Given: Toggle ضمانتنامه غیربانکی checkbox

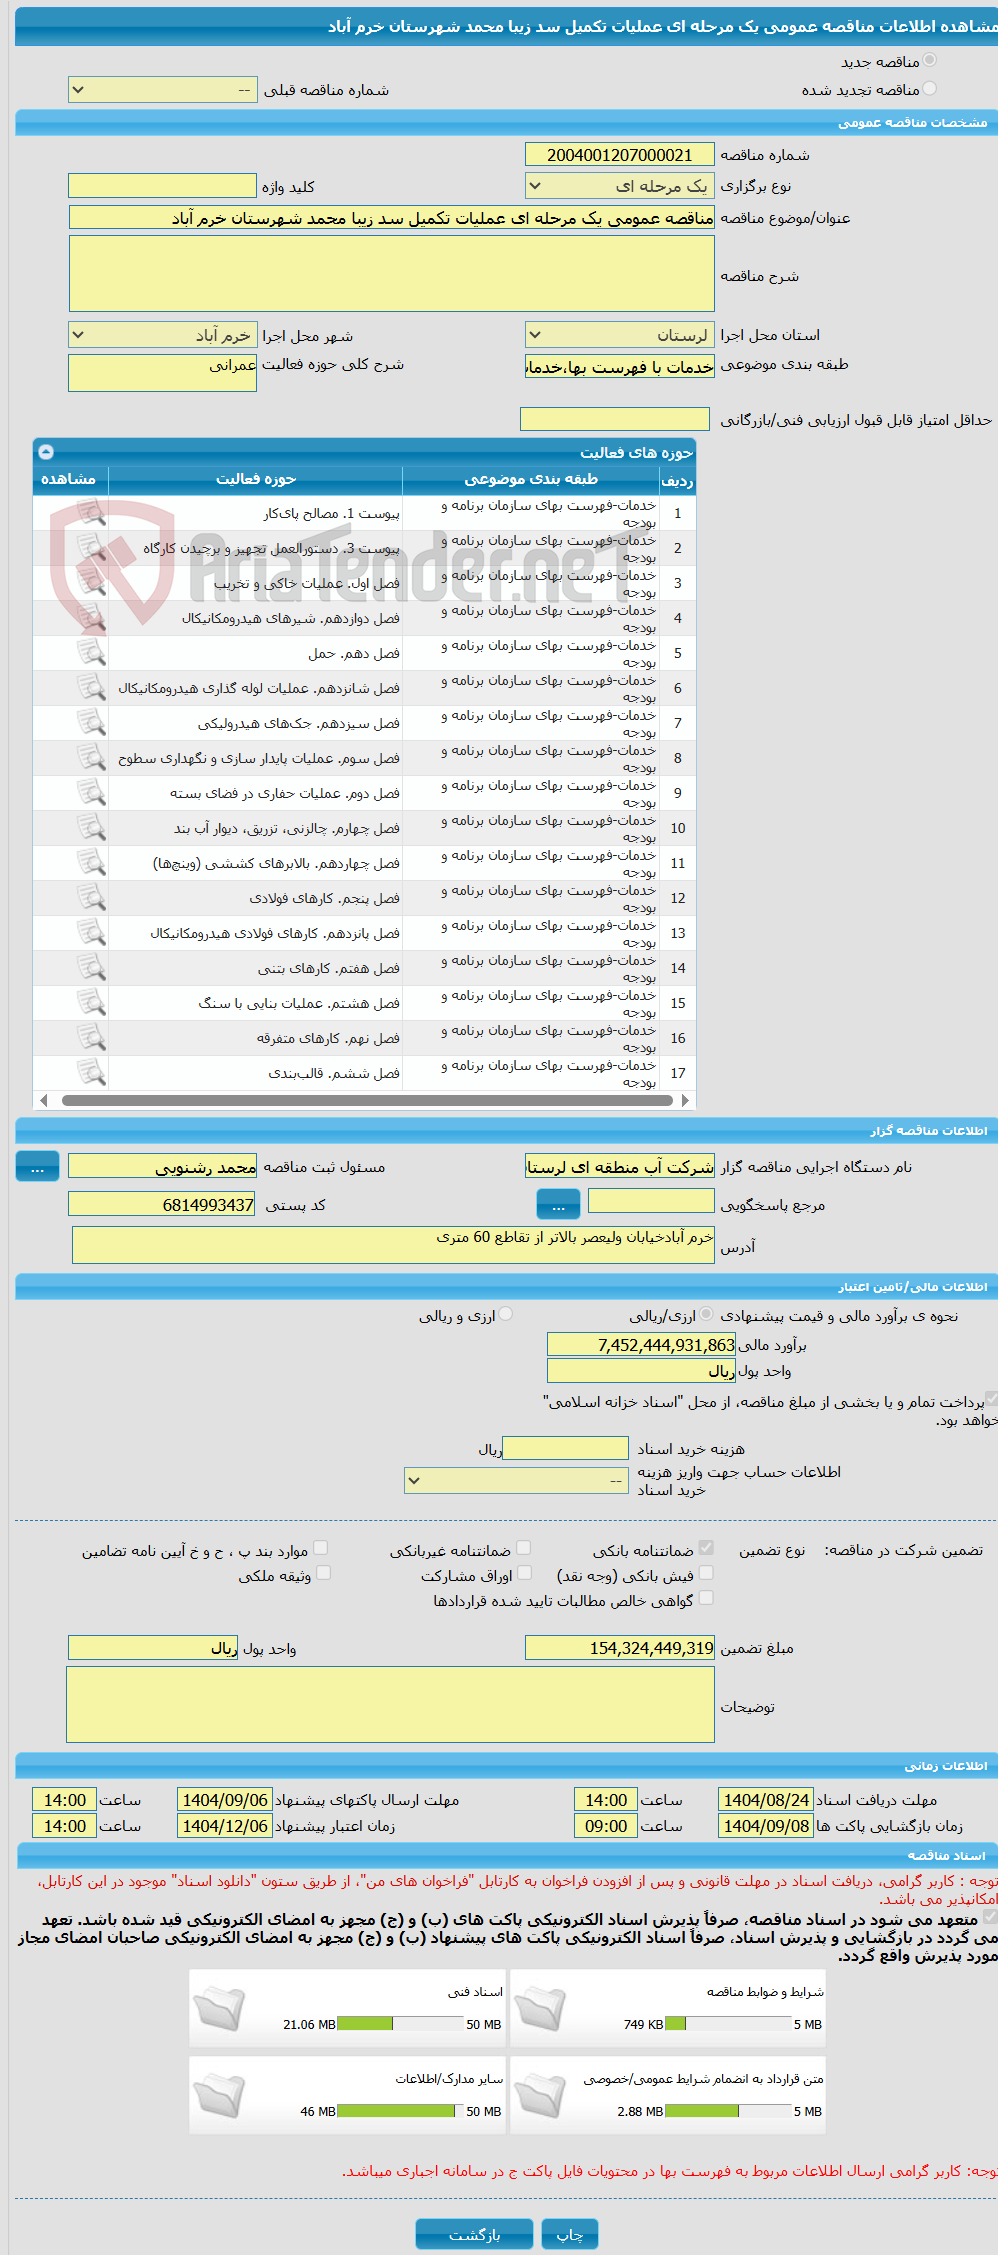Looking at the screenshot, I should pyautogui.click(x=524, y=1548).
